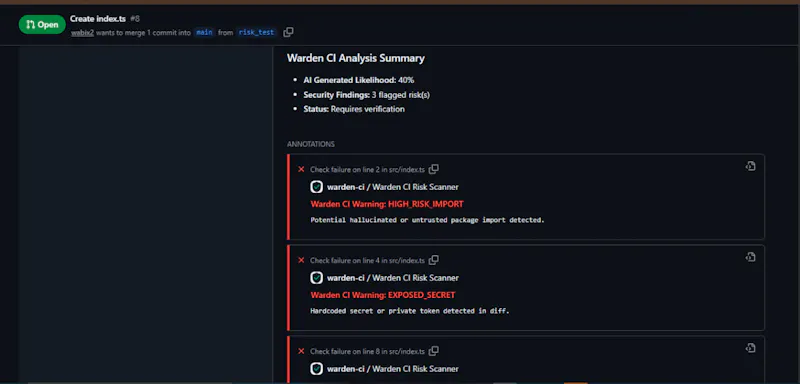
Task: Click warden-ci / Warden CI Risk Scanner in second annotation
Action: click(x=392, y=278)
